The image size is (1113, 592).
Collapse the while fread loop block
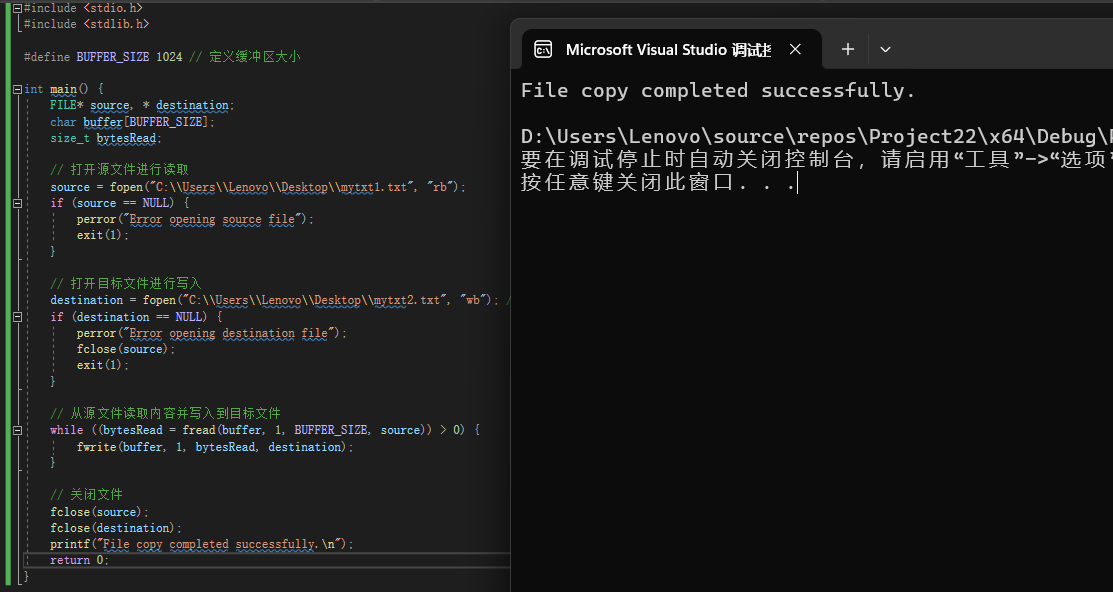(18, 430)
